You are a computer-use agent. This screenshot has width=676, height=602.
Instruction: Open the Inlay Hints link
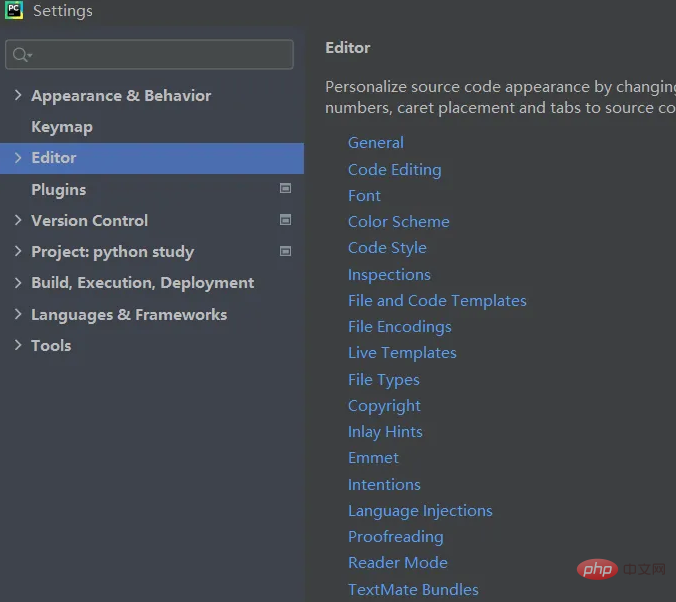385,432
